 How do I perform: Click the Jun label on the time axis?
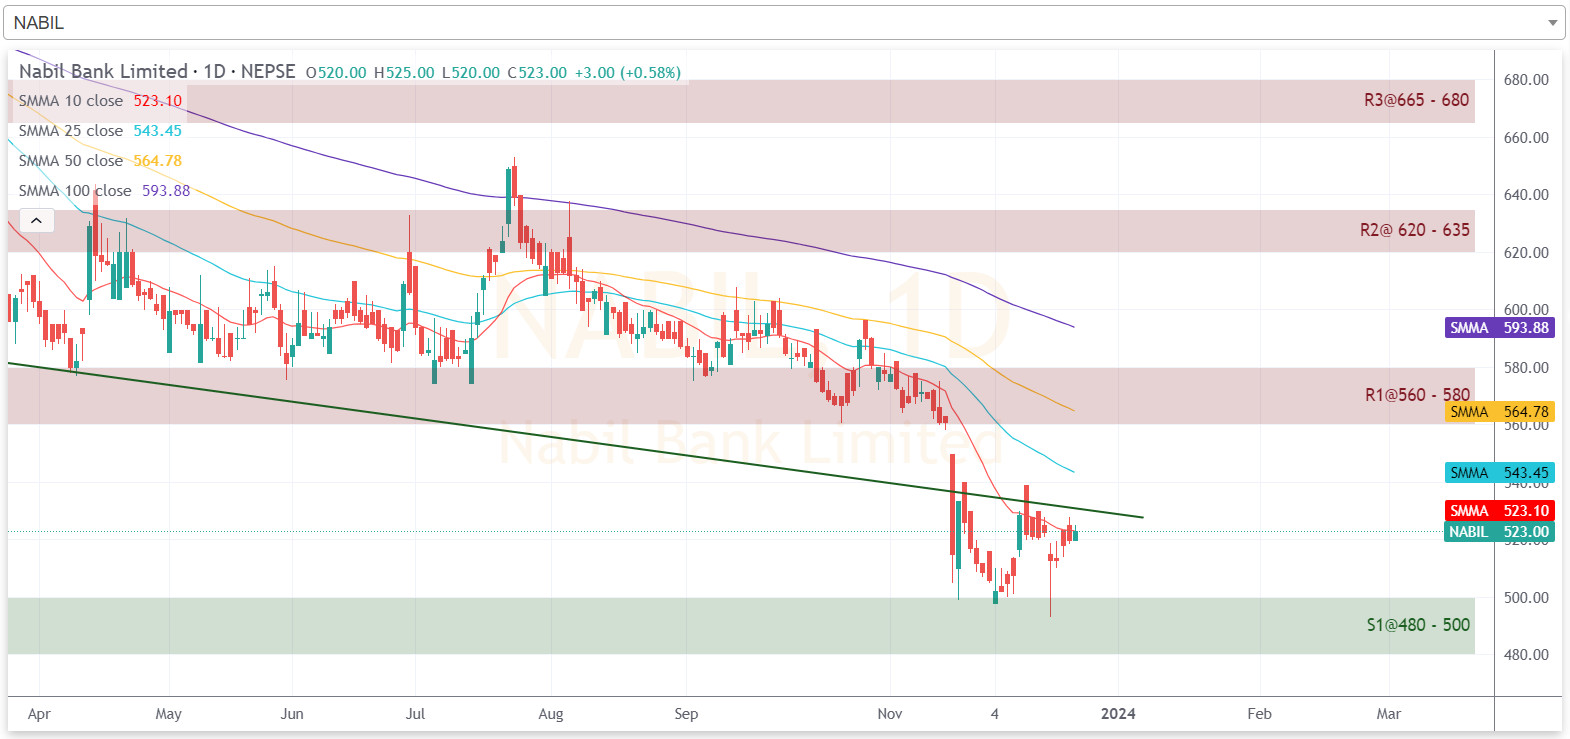292,714
